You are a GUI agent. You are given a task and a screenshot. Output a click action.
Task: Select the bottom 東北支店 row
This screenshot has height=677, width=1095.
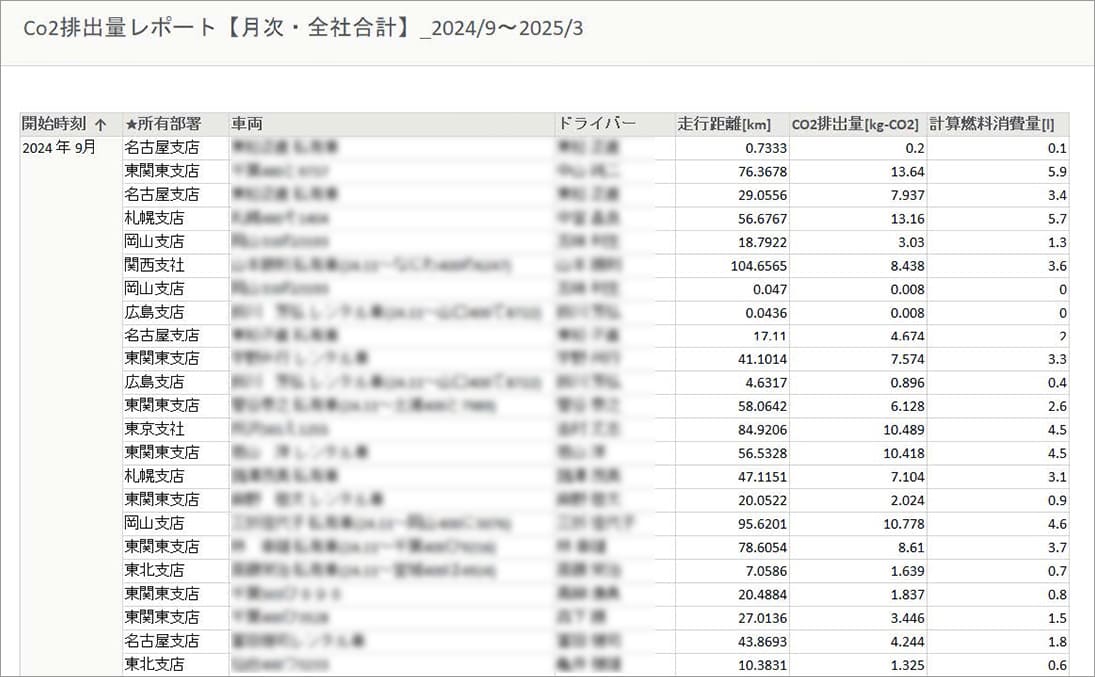165,664
